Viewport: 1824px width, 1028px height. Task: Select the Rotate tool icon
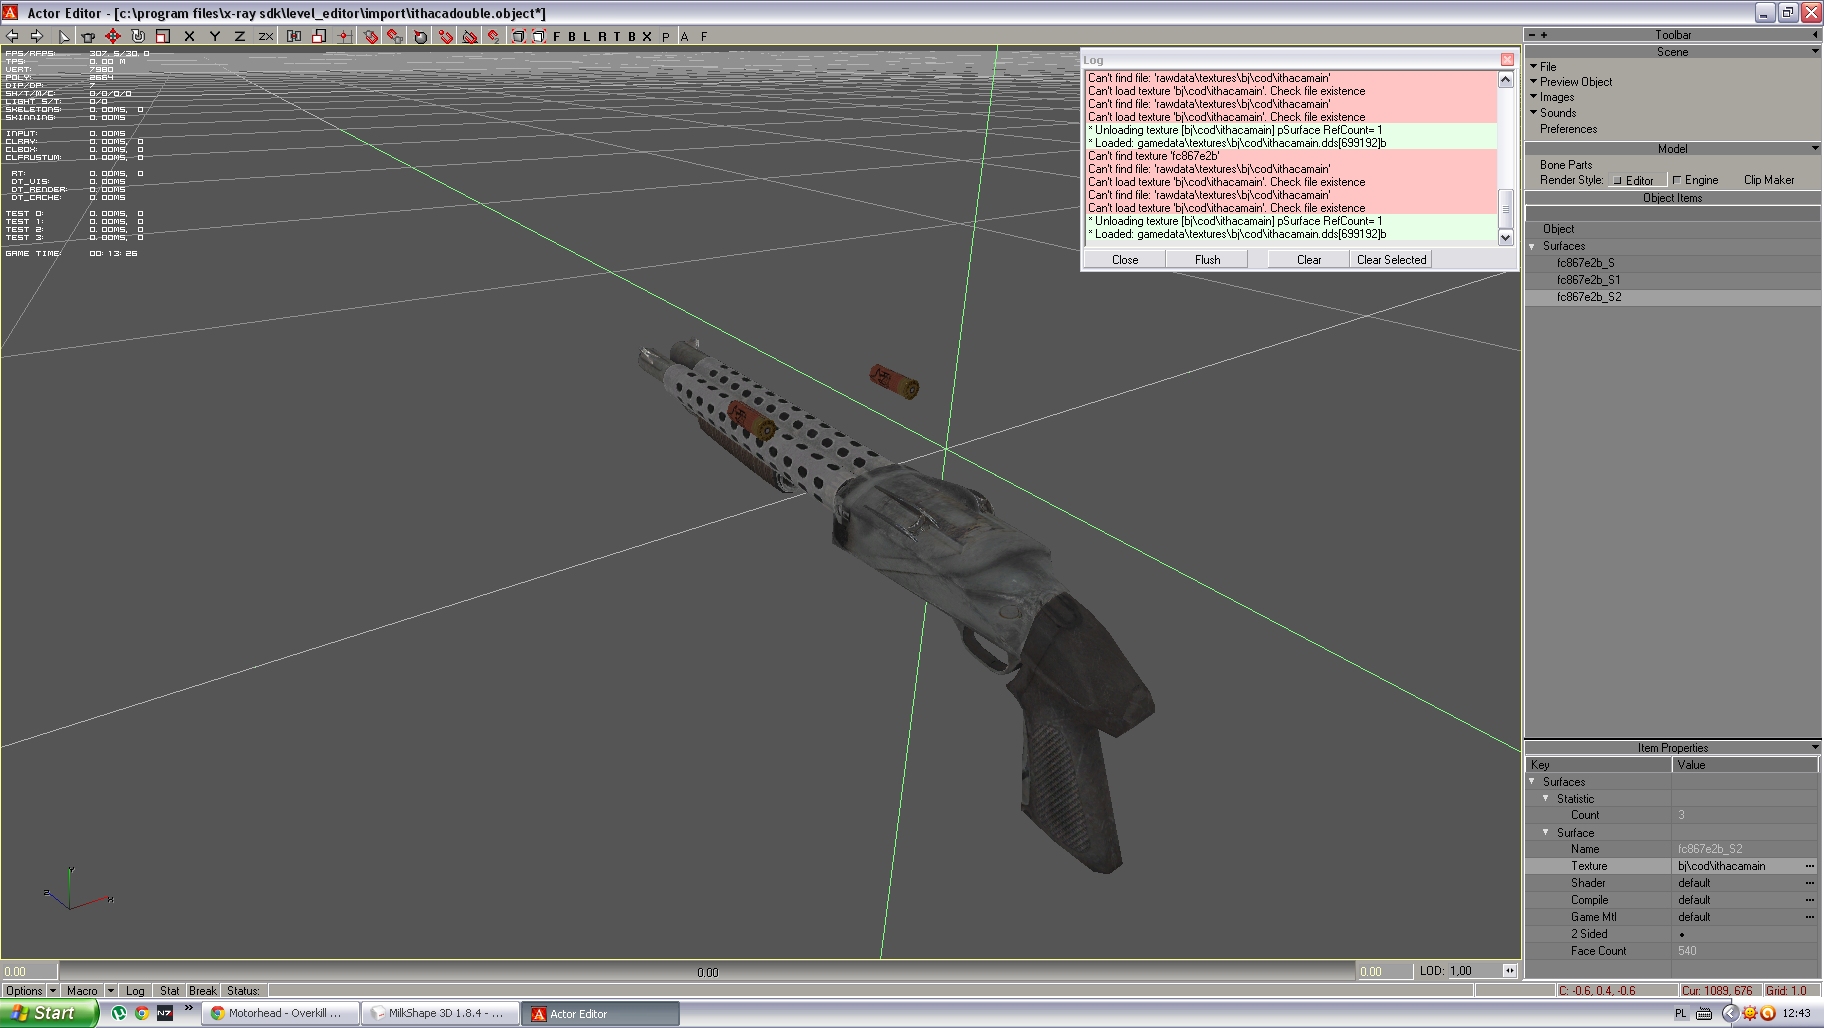coord(138,36)
